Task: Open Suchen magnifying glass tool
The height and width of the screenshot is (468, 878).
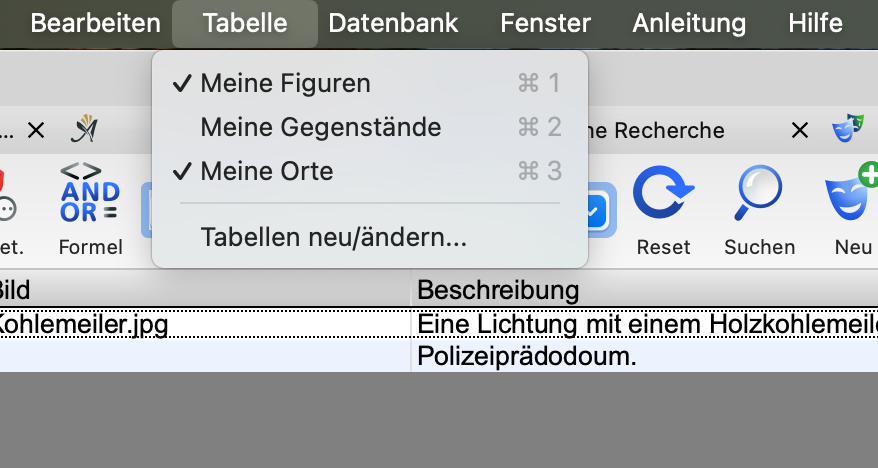Action: [759, 208]
